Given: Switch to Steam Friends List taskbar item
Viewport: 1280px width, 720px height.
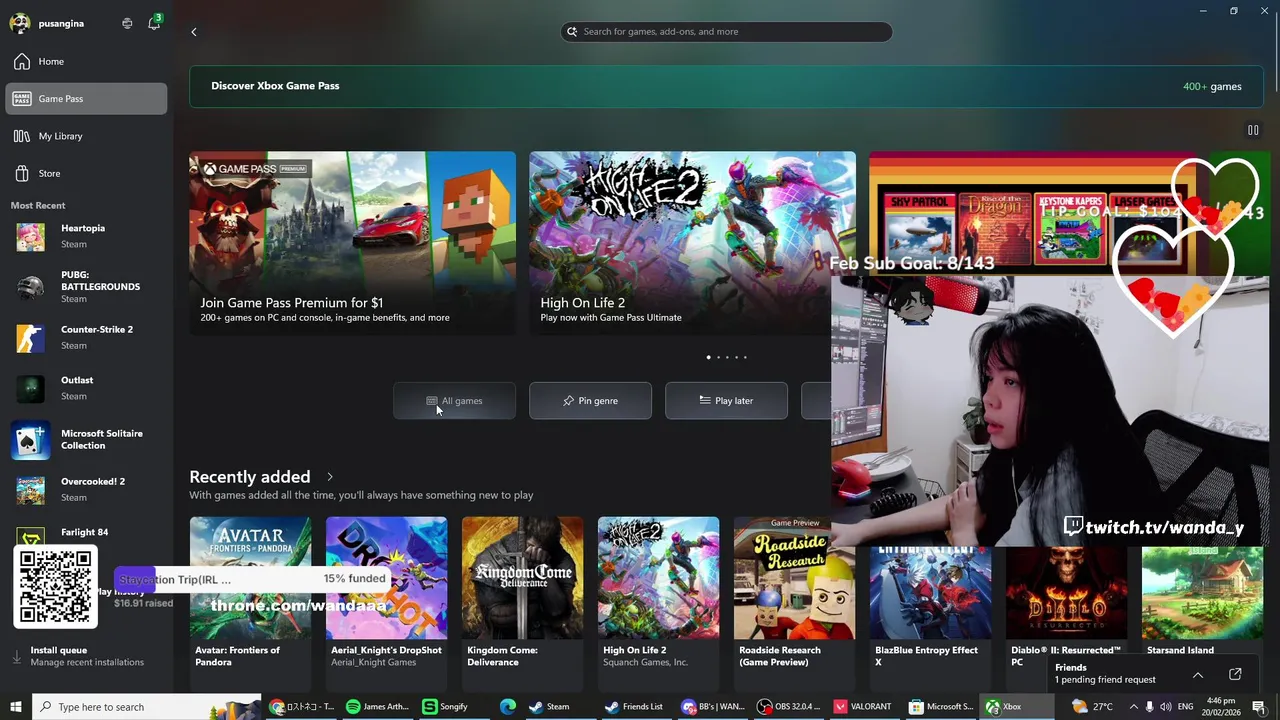Looking at the screenshot, I should pyautogui.click(x=634, y=707).
